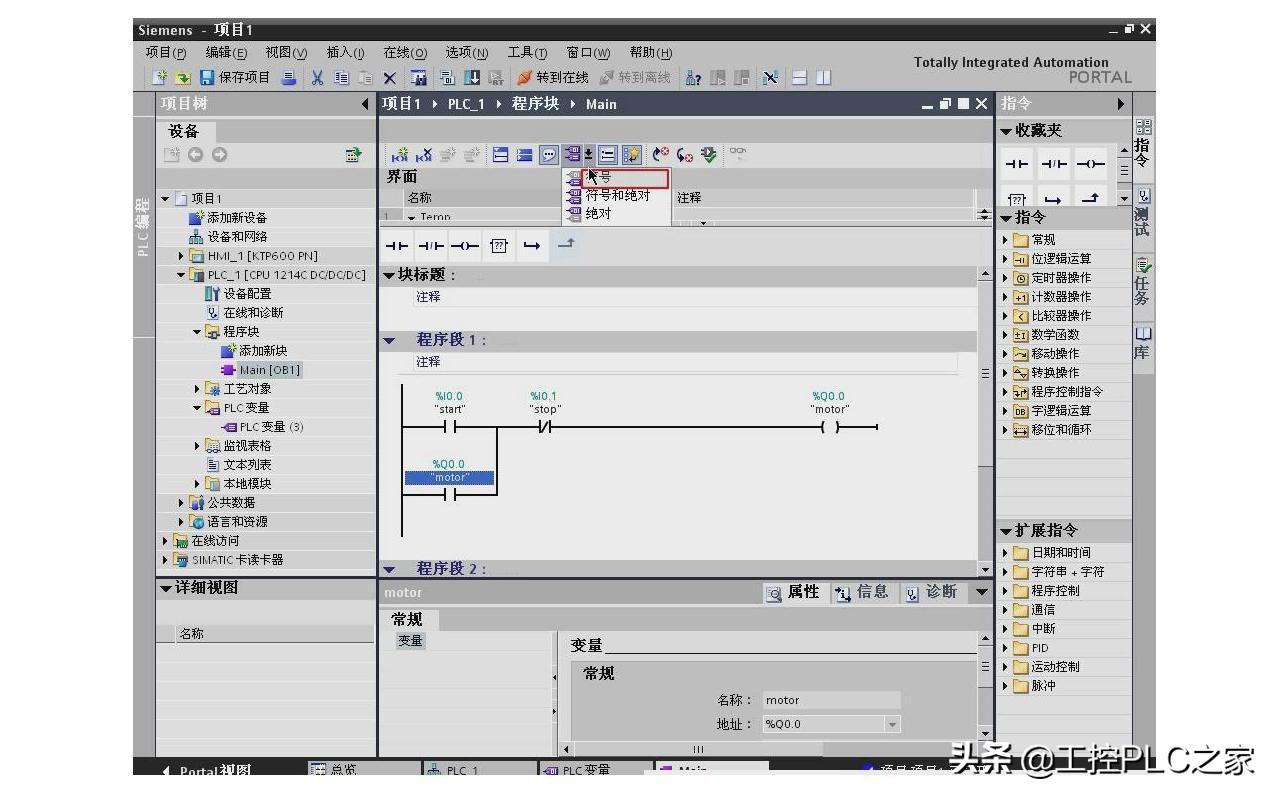Image resolution: width=1280 pixels, height=800 pixels.
Task: Click the "motor" output coil at %Q0.0
Action: click(829, 427)
